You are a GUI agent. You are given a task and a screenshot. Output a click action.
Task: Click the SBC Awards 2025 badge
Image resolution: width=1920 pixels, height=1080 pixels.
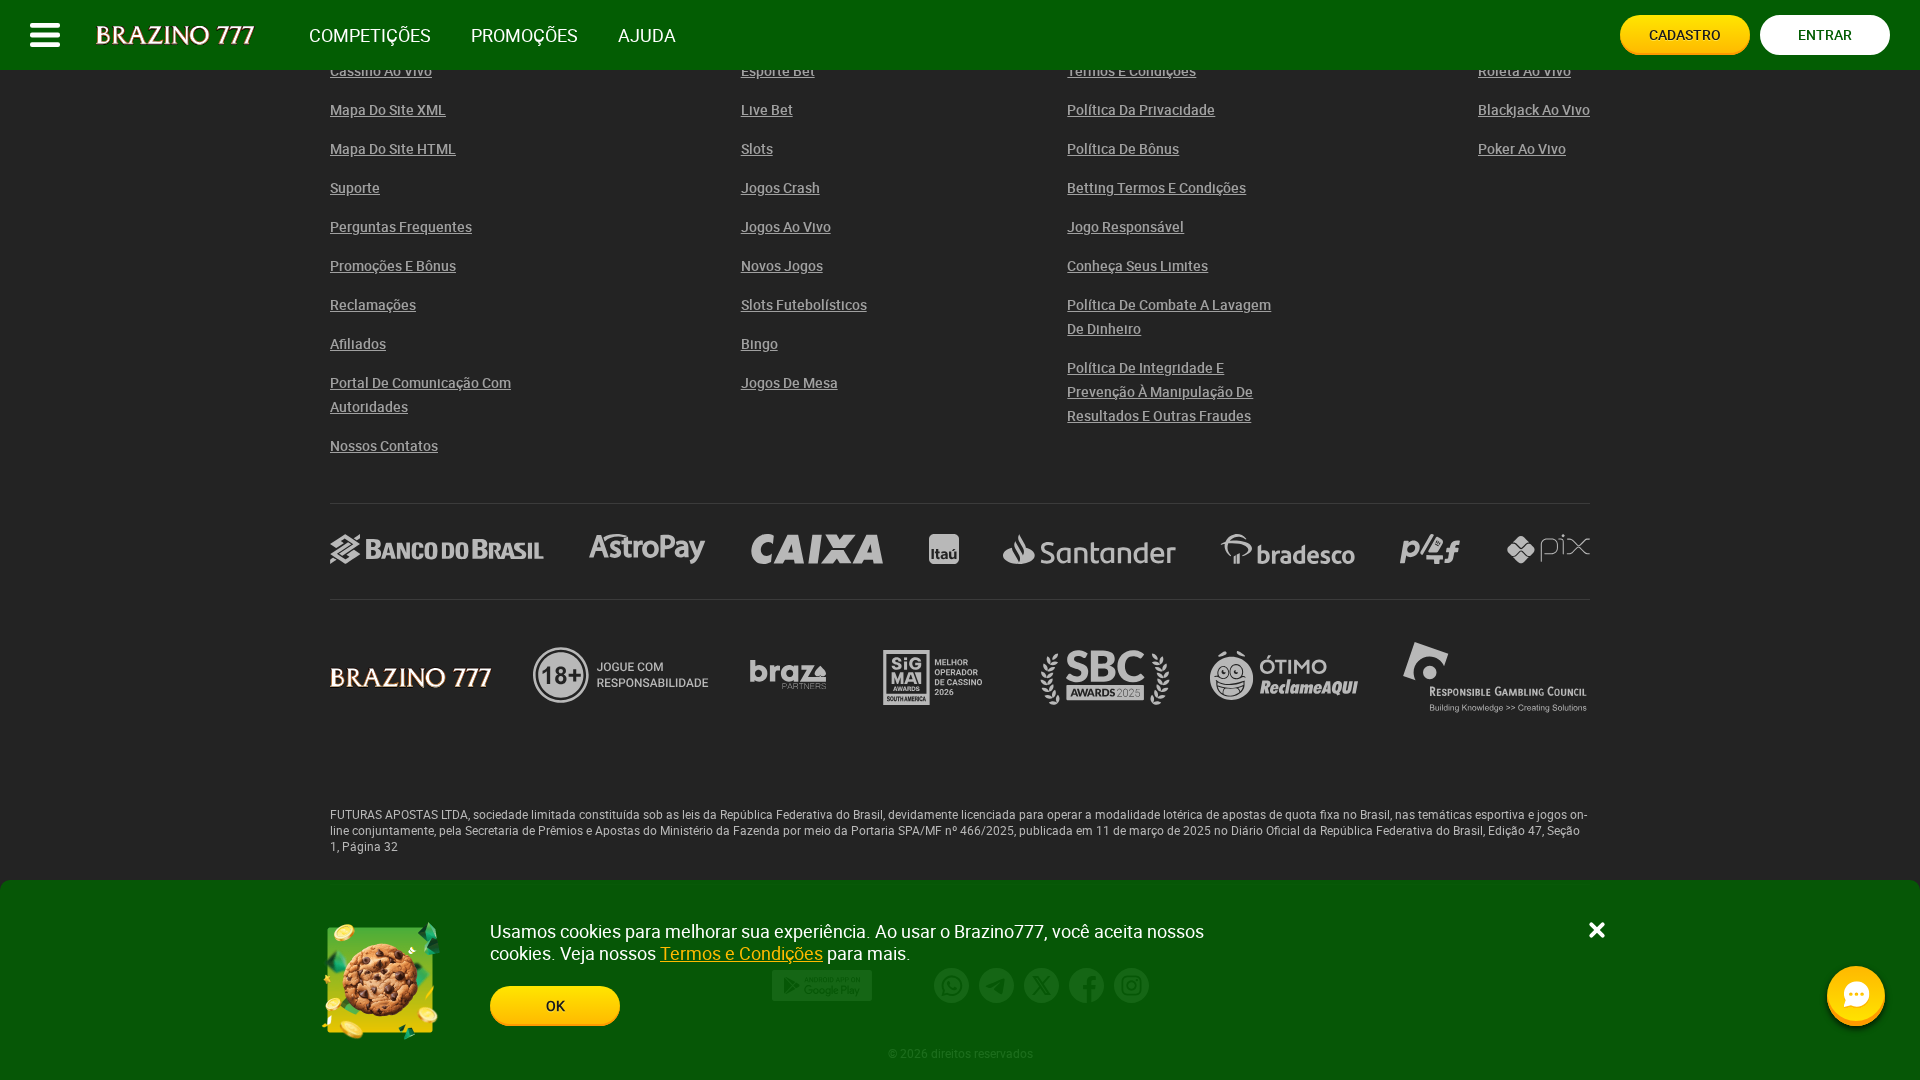pos(1105,677)
